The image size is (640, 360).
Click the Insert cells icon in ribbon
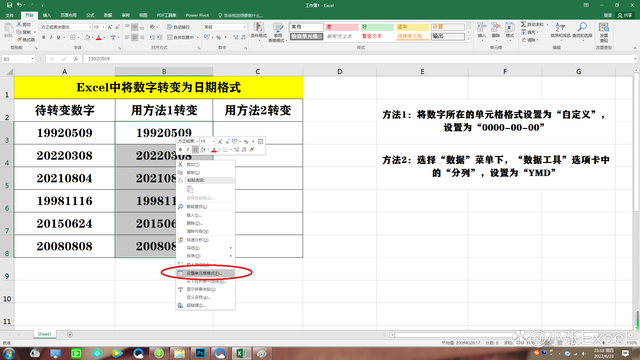coord(482,31)
